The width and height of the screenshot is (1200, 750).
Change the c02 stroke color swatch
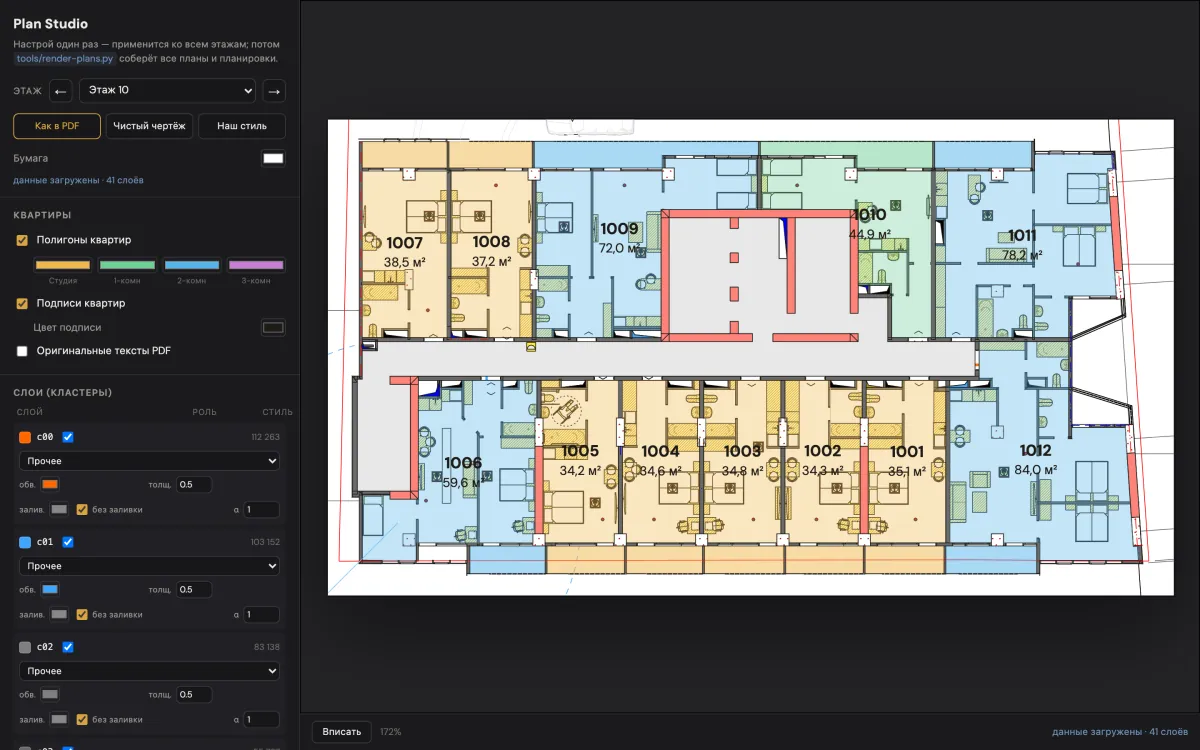(x=50, y=695)
